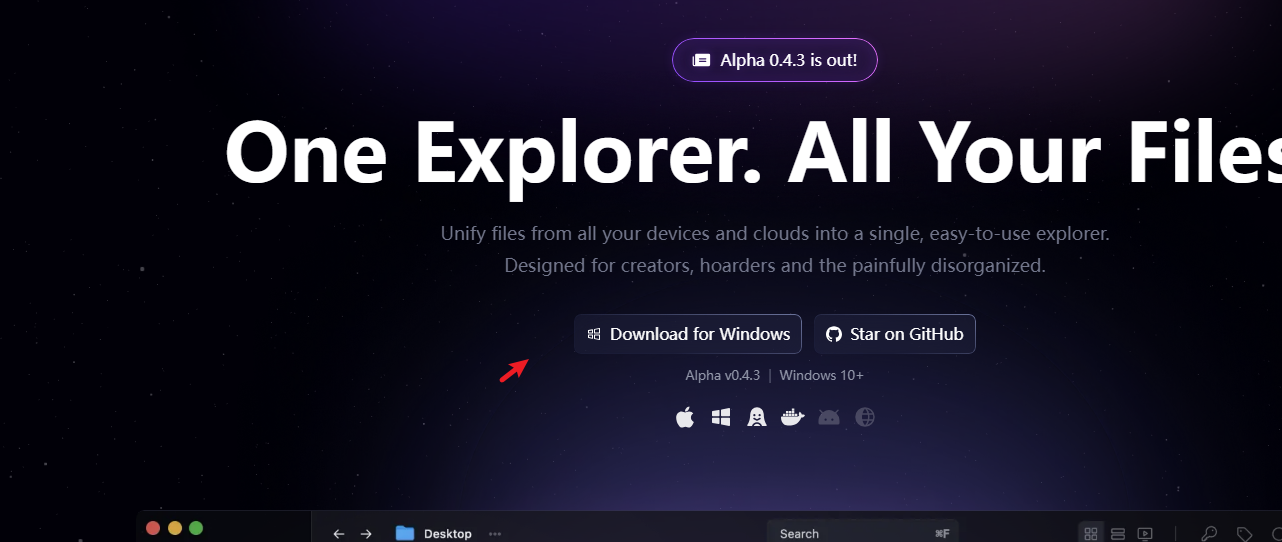
Task: Click the Alpha 0.4.3 is out! badge
Action: click(x=775, y=60)
